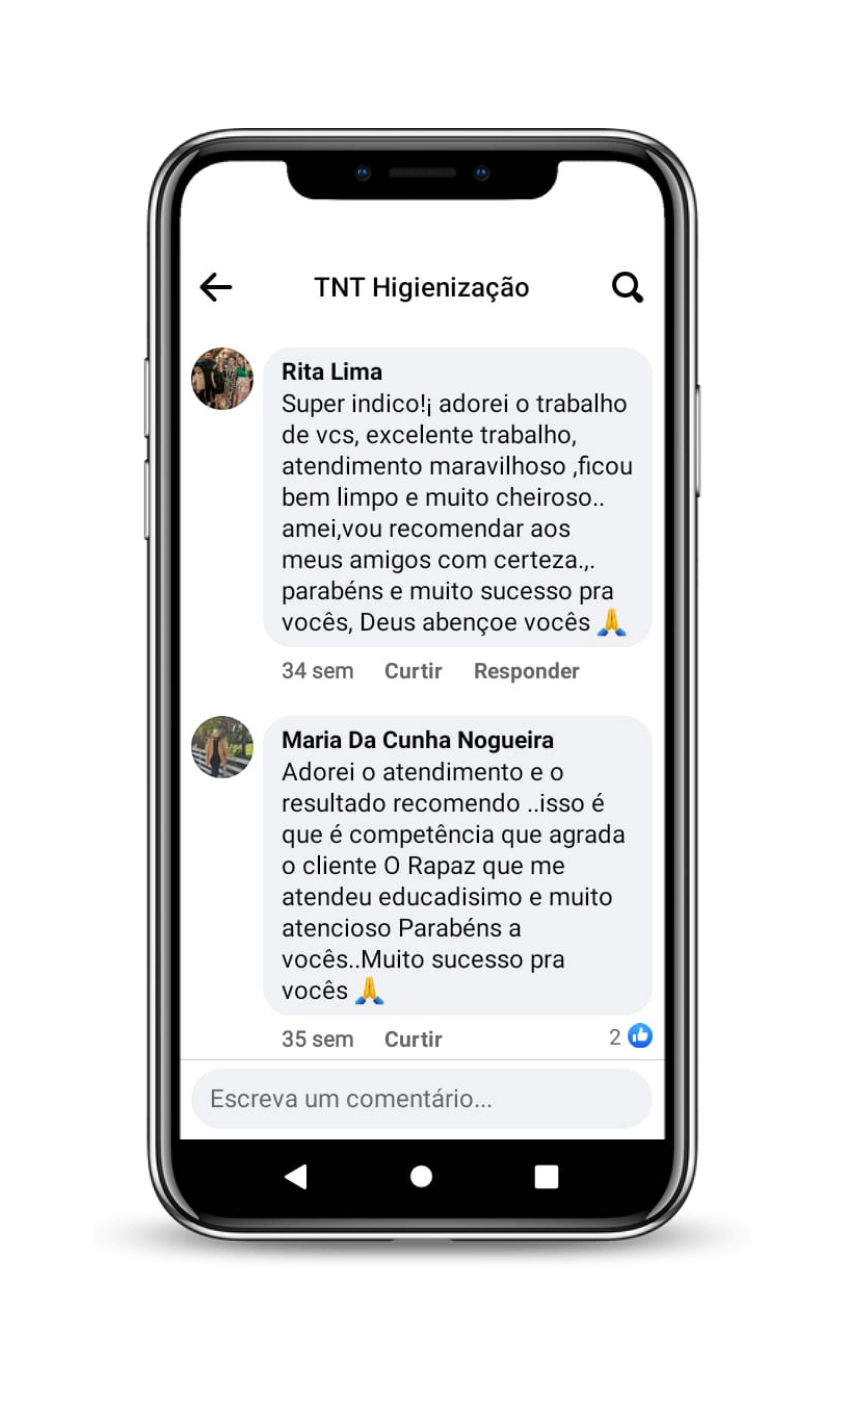Tap the blue like reaction icon
Viewport: 844px width, 1422px height.
[640, 1036]
